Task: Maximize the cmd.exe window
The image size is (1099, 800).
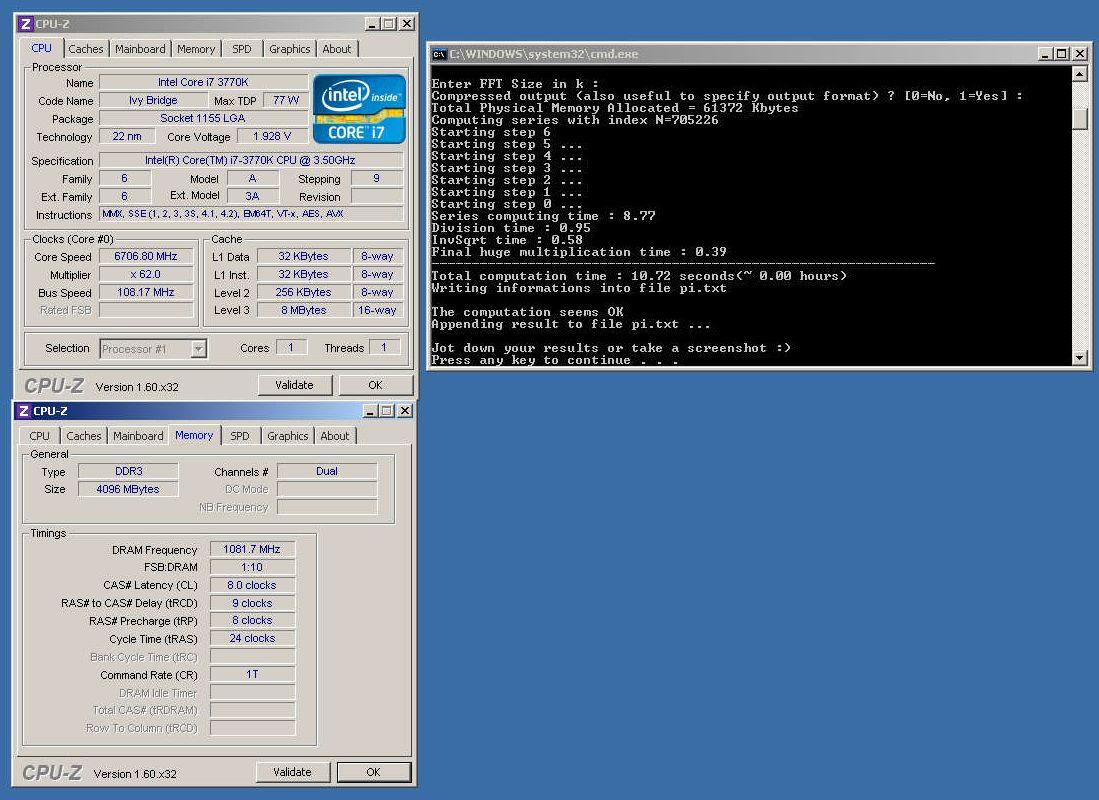Action: tap(1062, 54)
